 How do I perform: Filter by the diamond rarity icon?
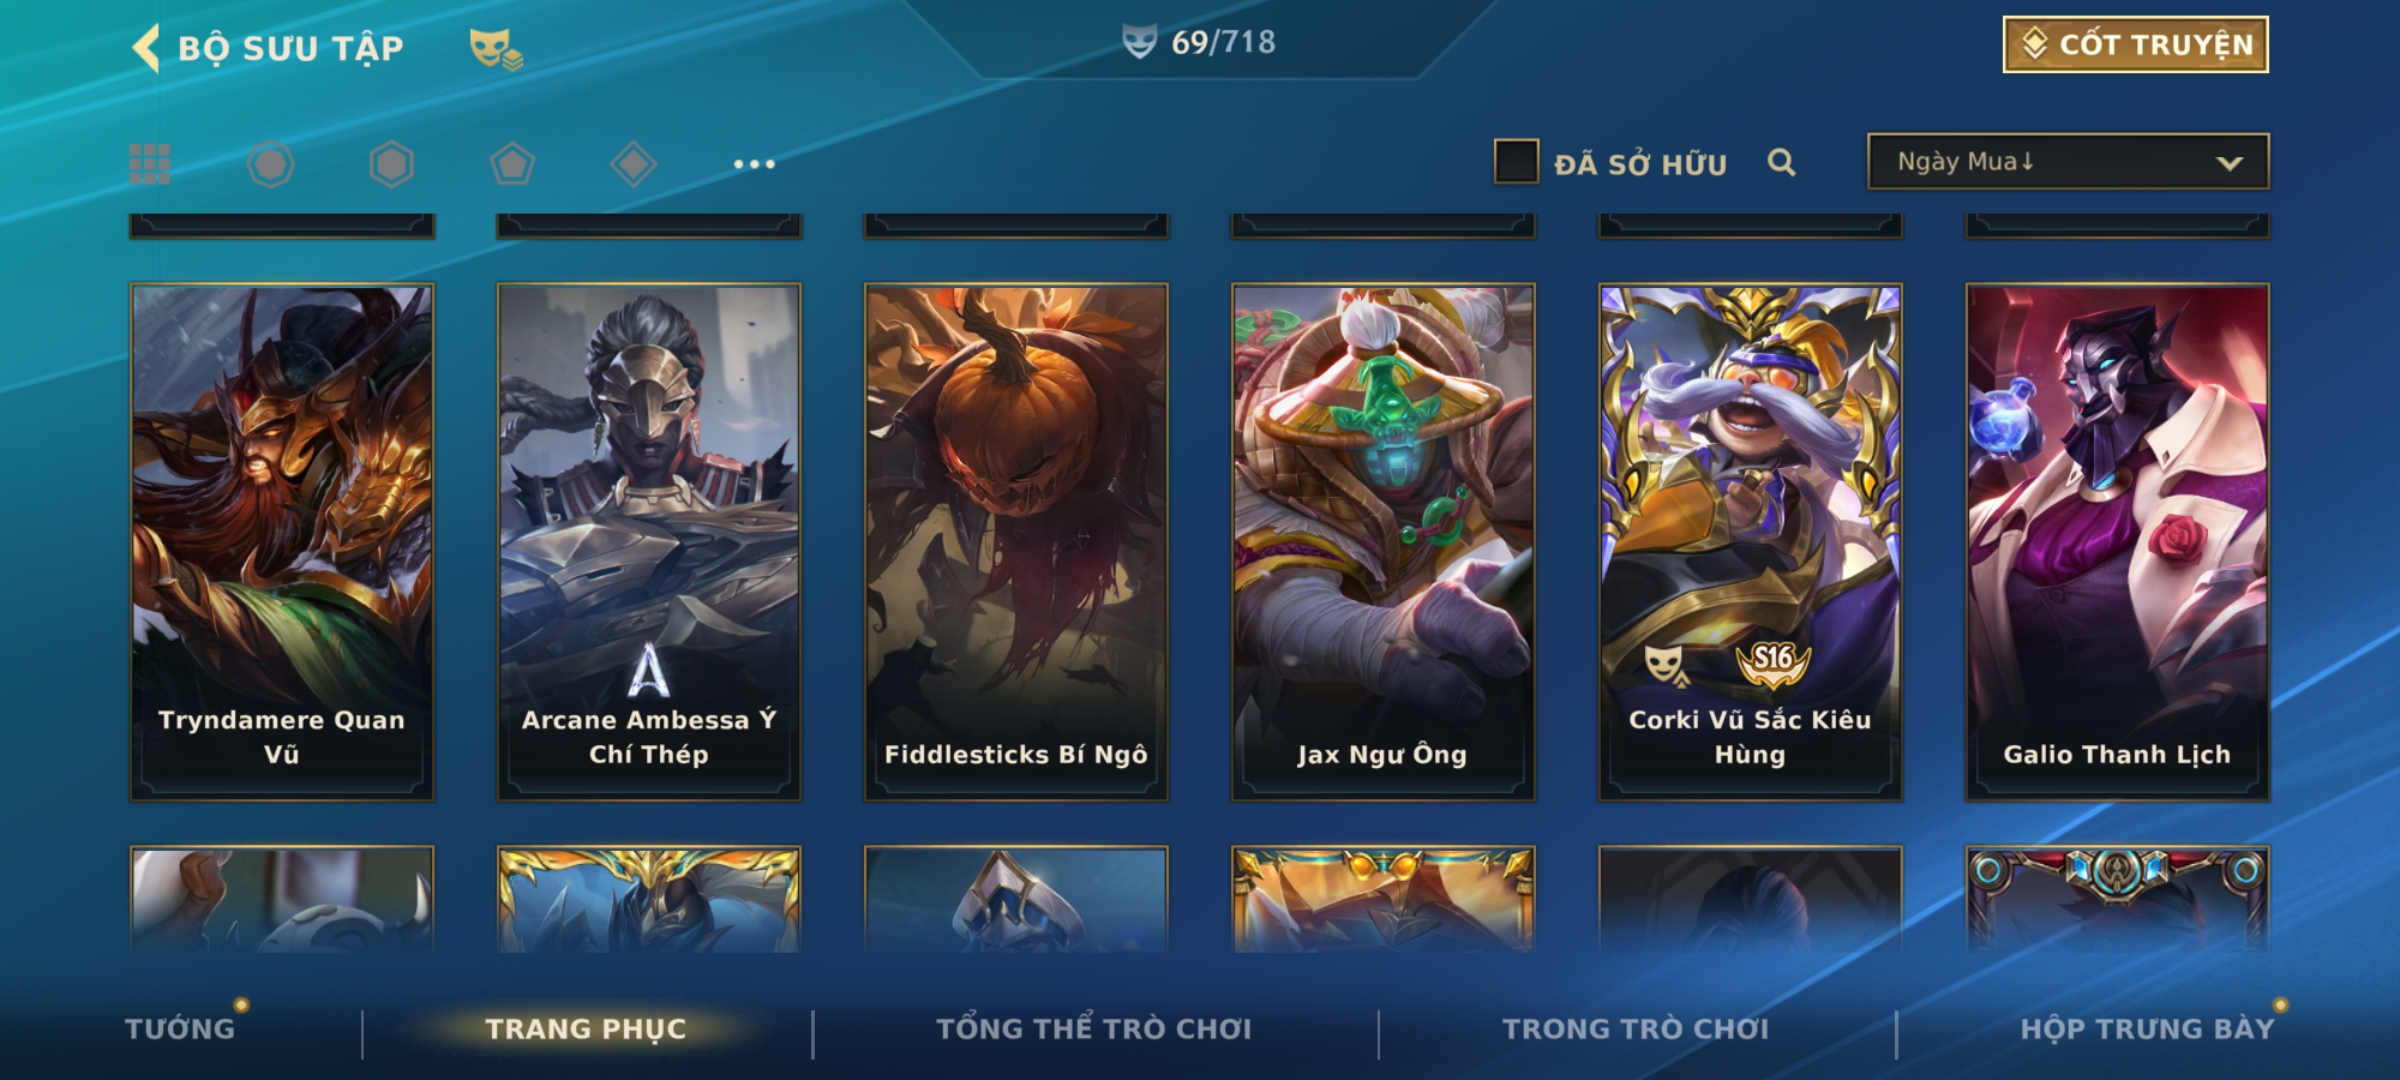(x=633, y=164)
